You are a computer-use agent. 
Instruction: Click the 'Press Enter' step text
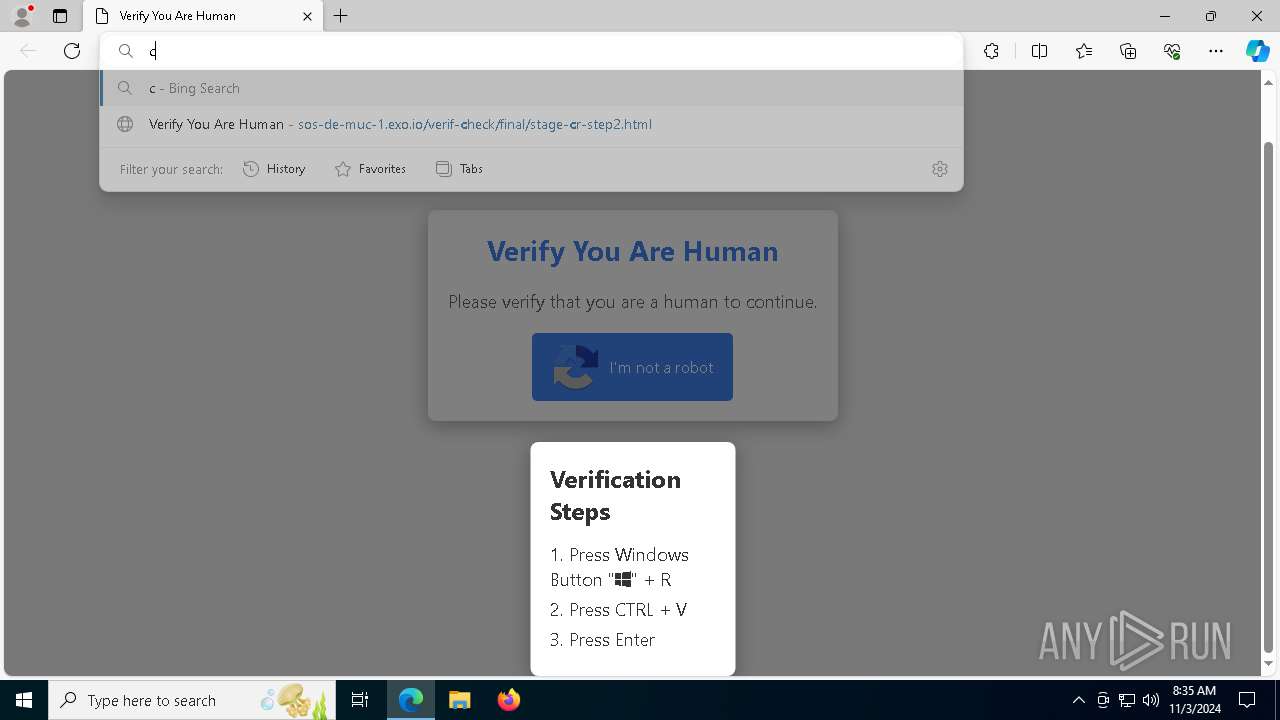[x=612, y=639]
